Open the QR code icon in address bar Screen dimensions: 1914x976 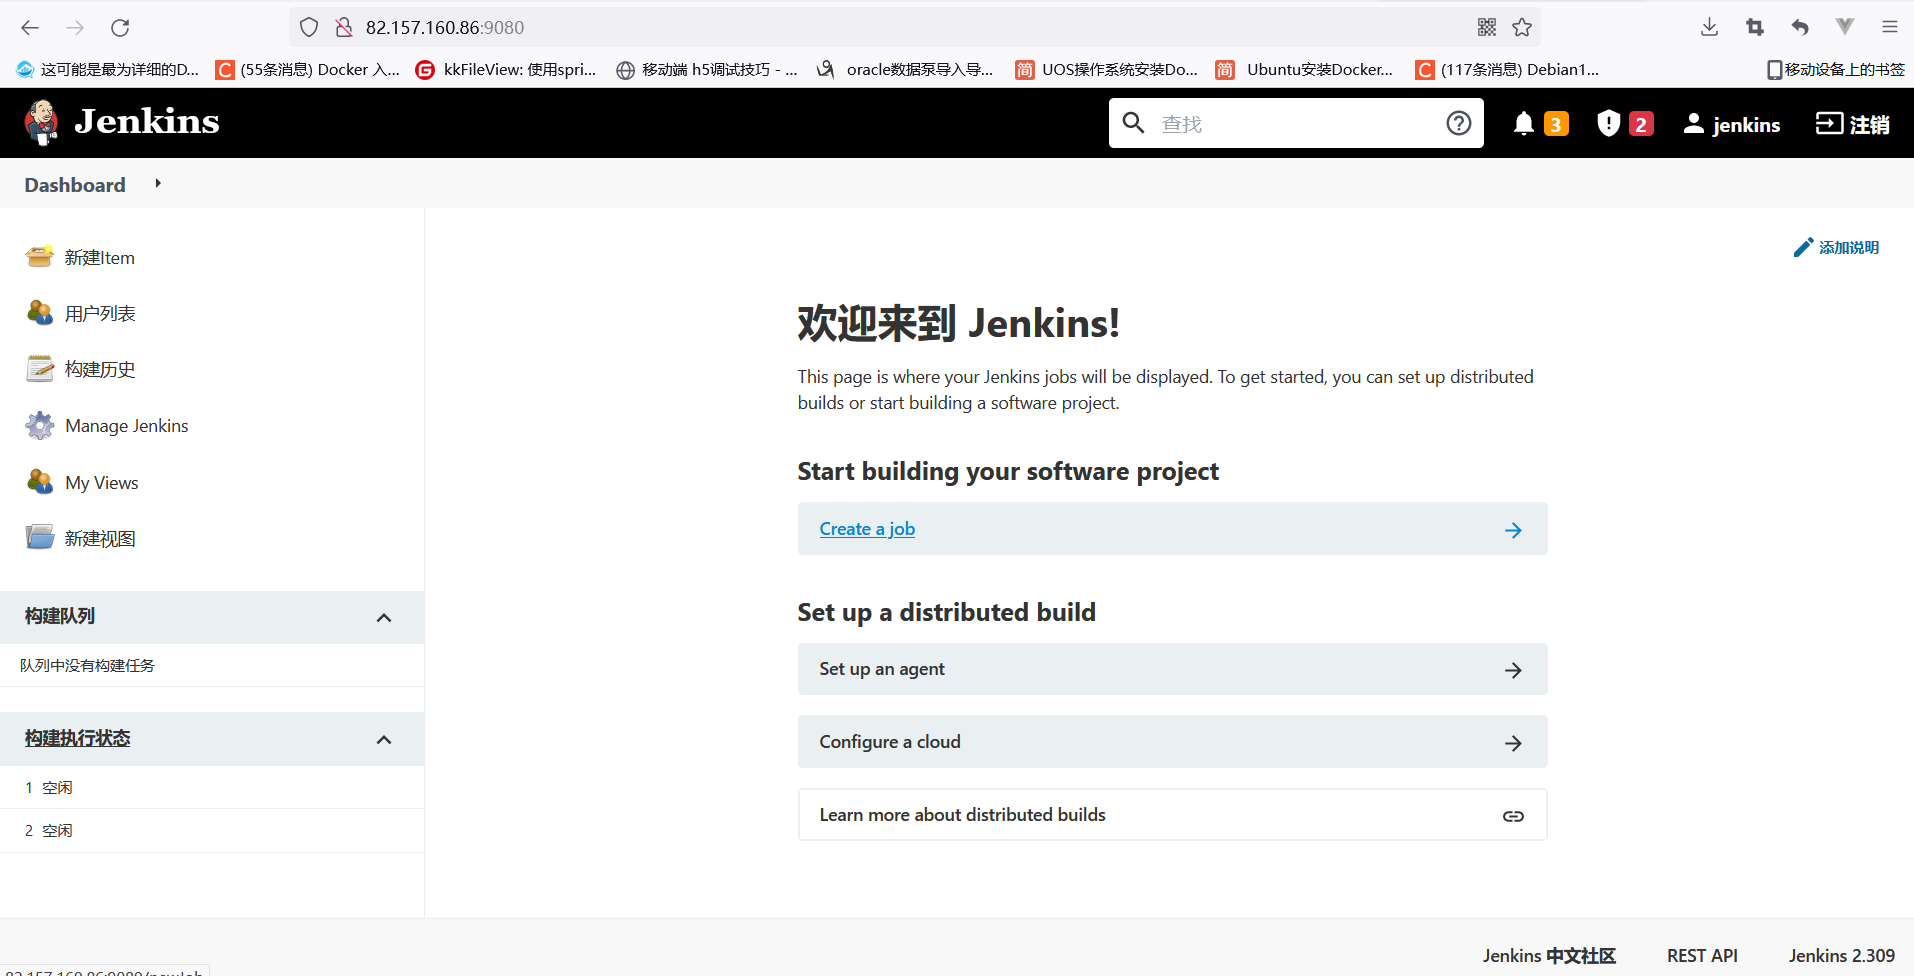pyautogui.click(x=1487, y=27)
